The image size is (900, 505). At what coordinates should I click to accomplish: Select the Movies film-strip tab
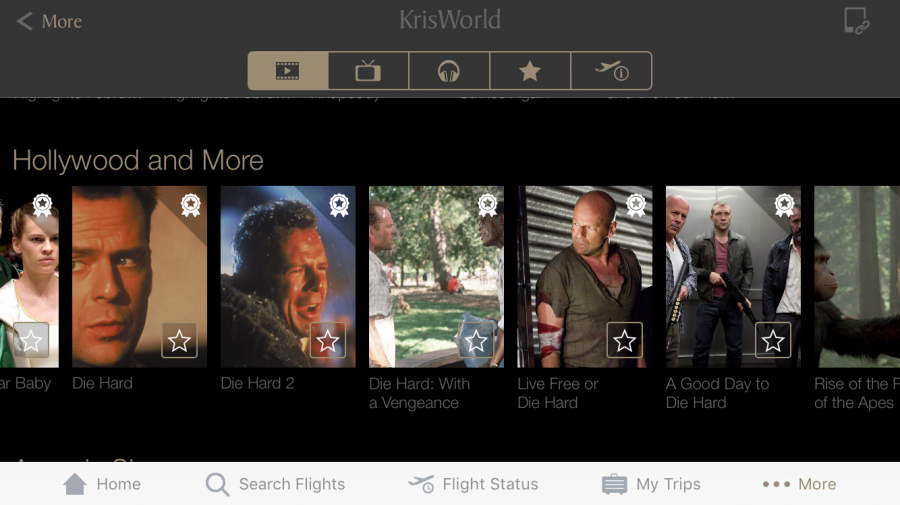pos(288,71)
